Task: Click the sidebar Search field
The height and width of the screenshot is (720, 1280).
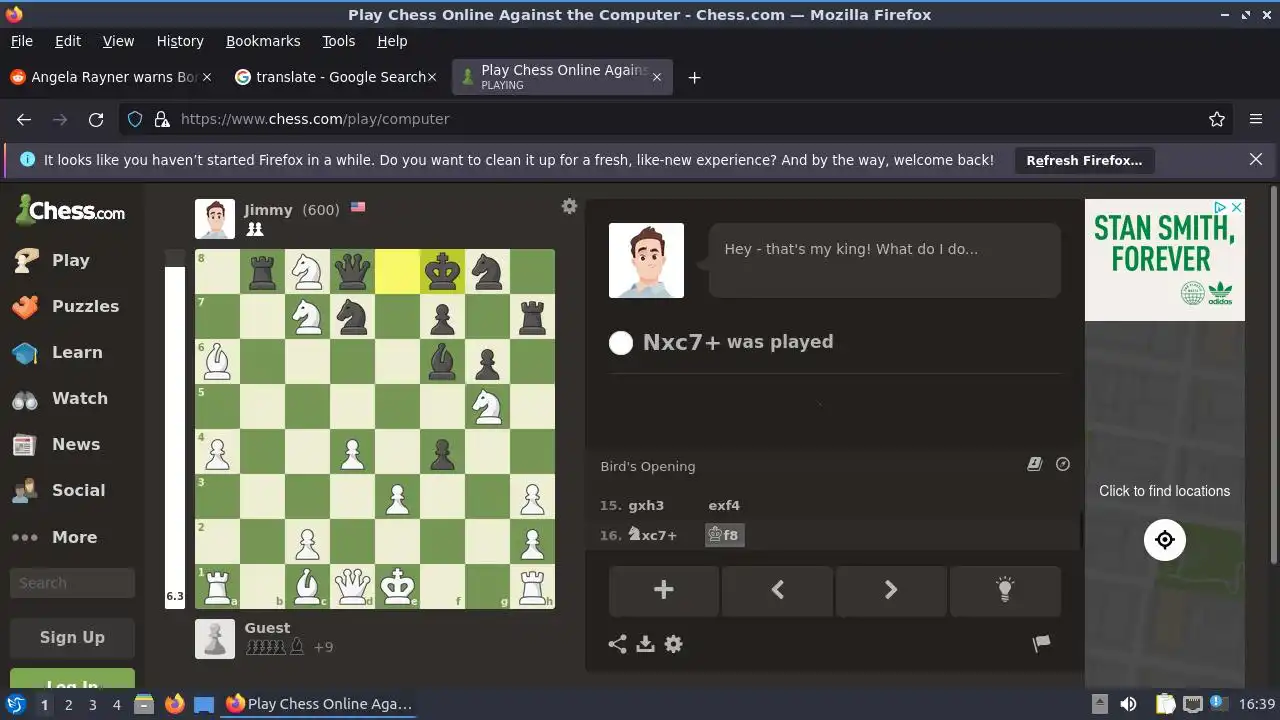Action: (72, 583)
